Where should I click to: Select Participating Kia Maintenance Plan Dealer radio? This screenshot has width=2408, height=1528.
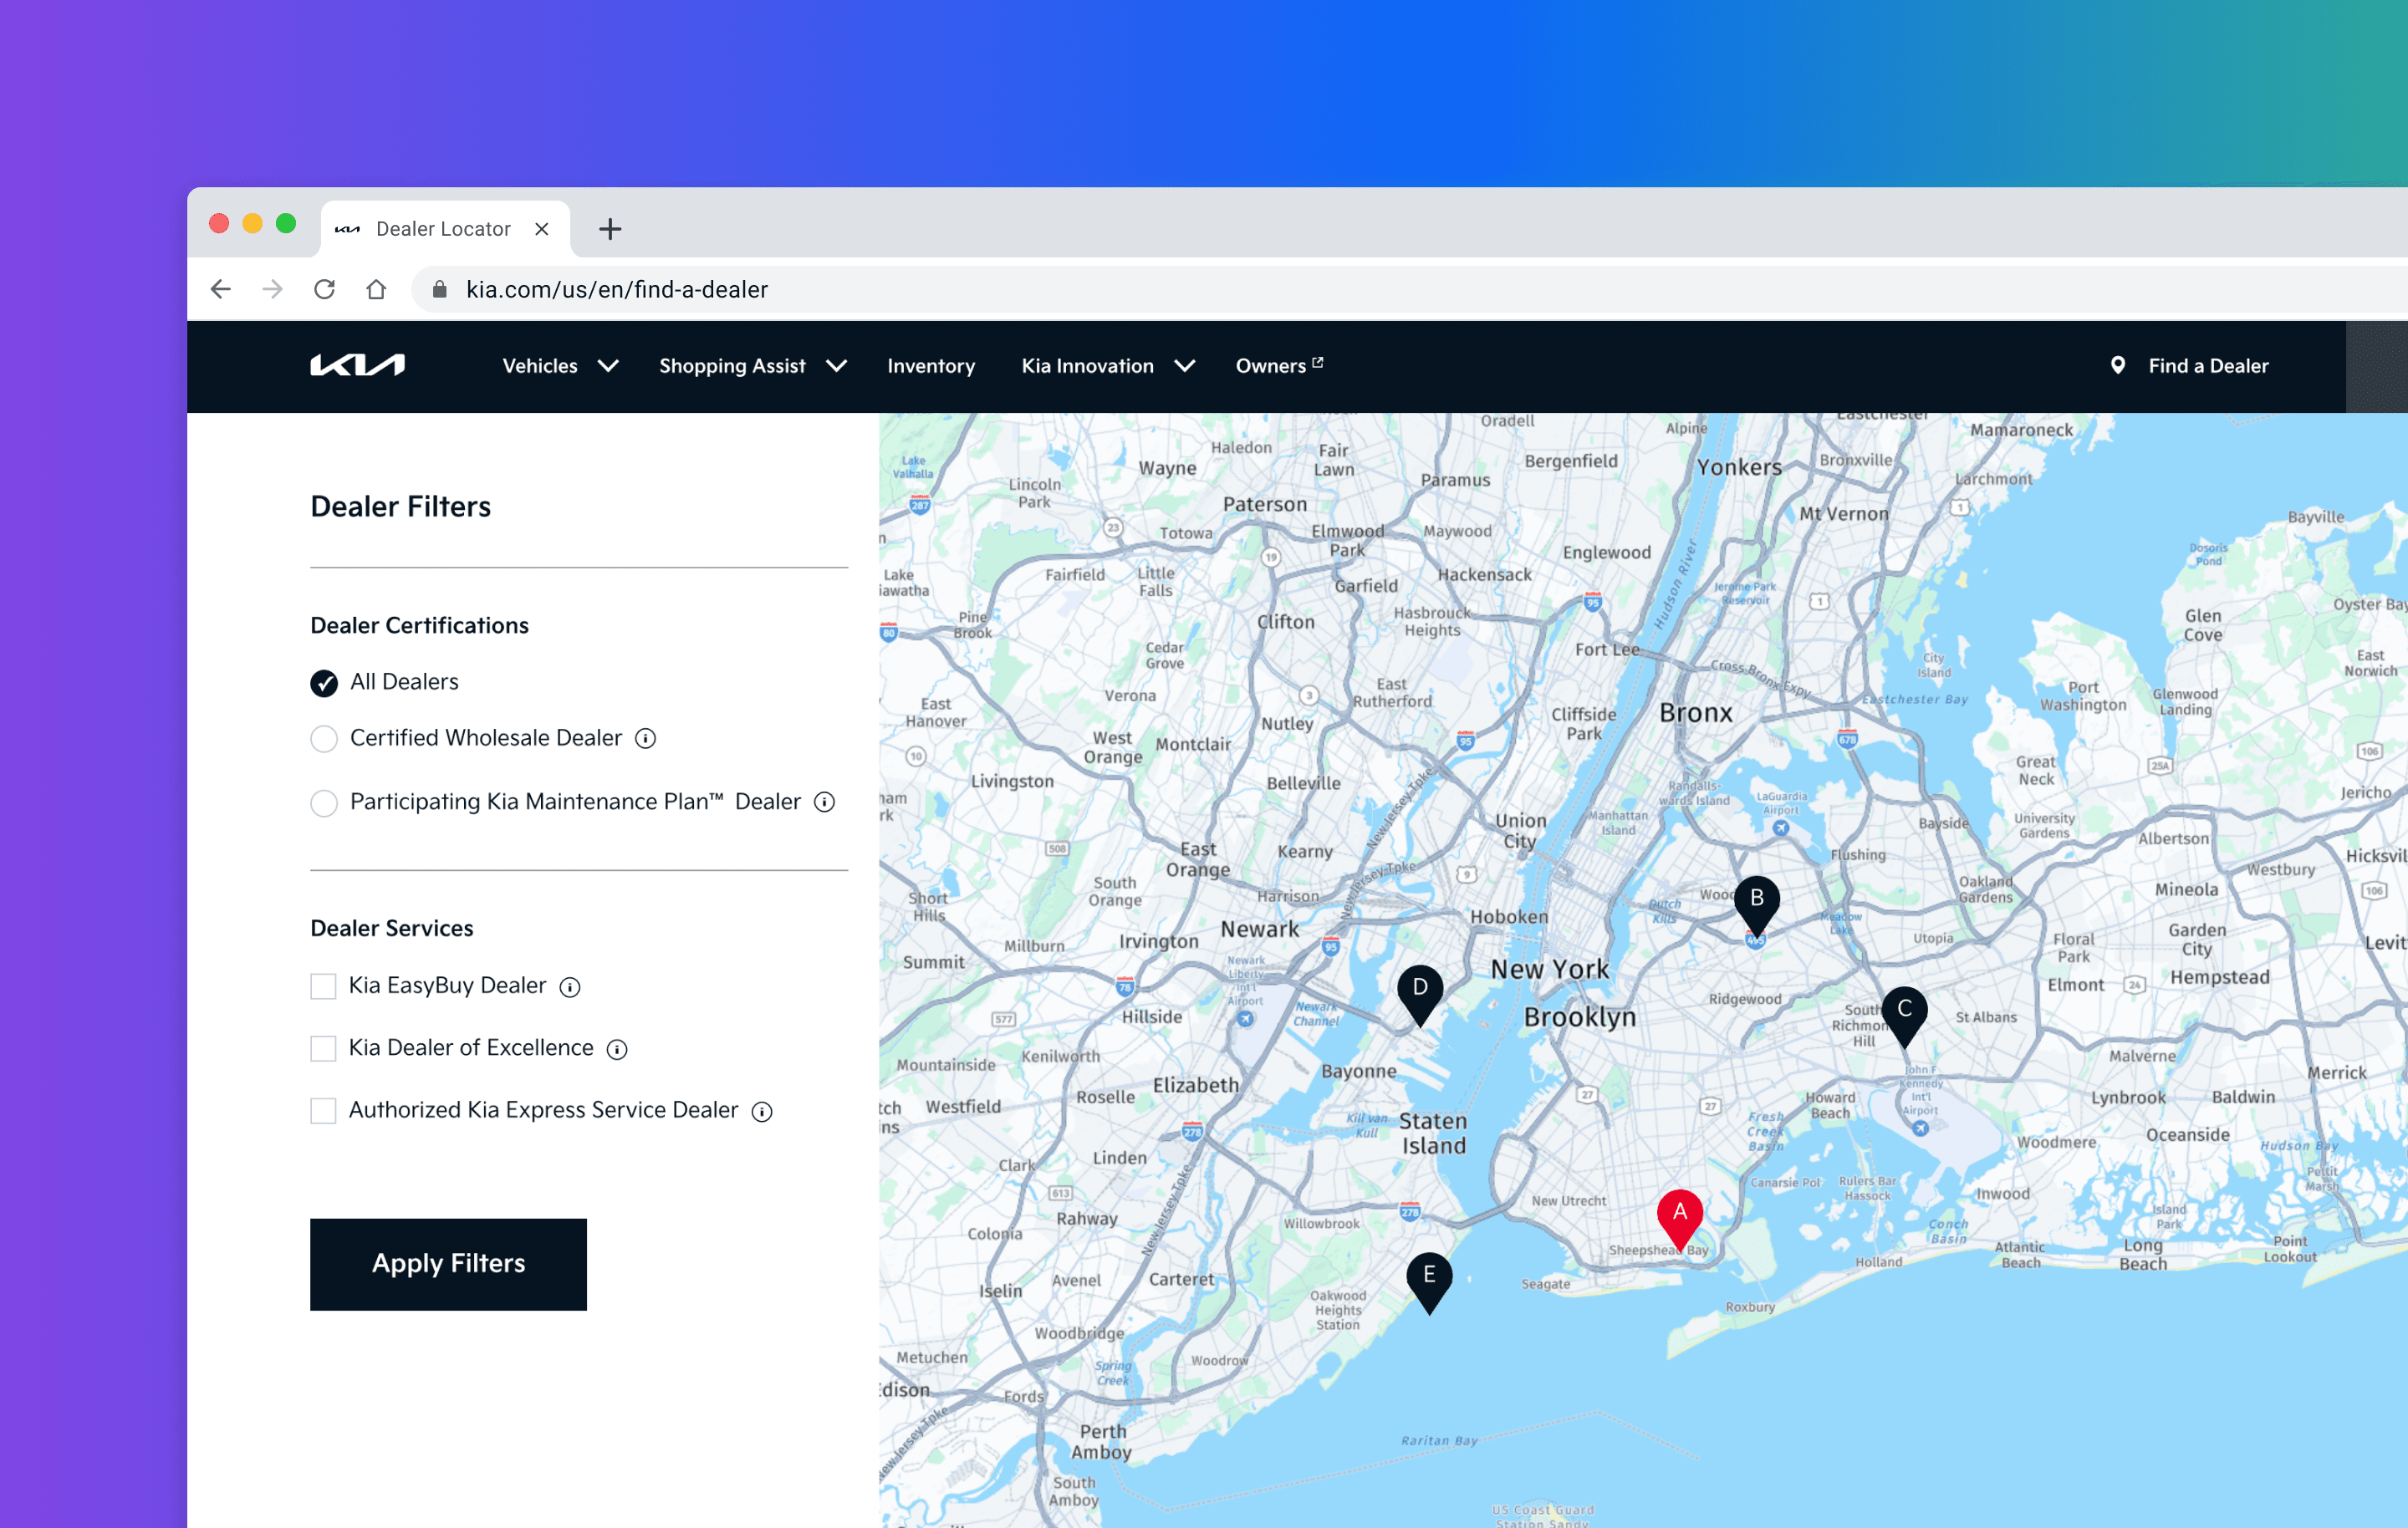[324, 803]
